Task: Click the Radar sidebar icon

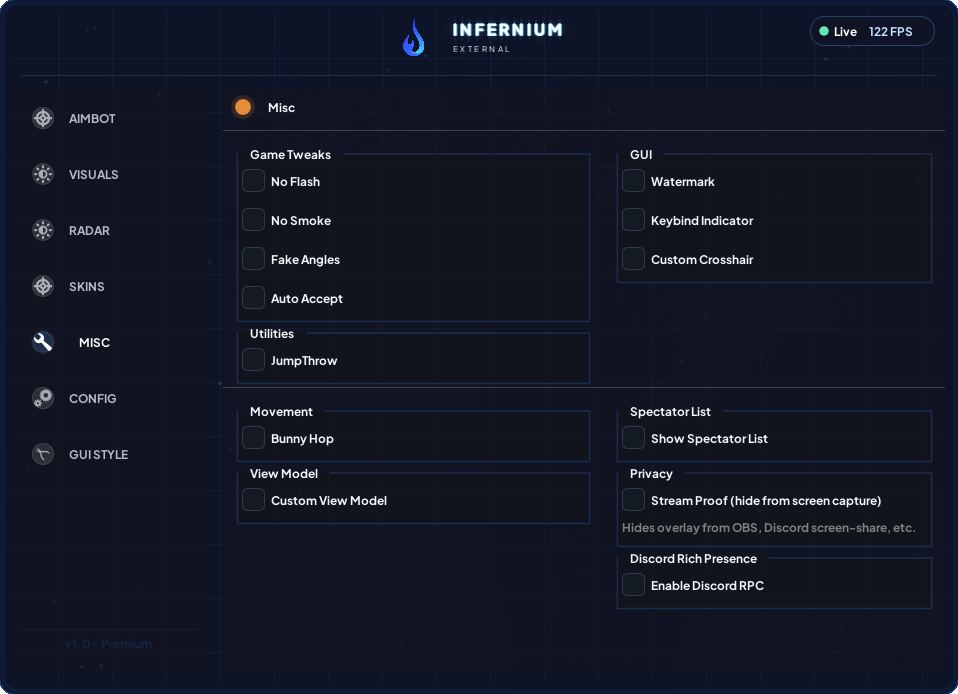Action: click(43, 230)
